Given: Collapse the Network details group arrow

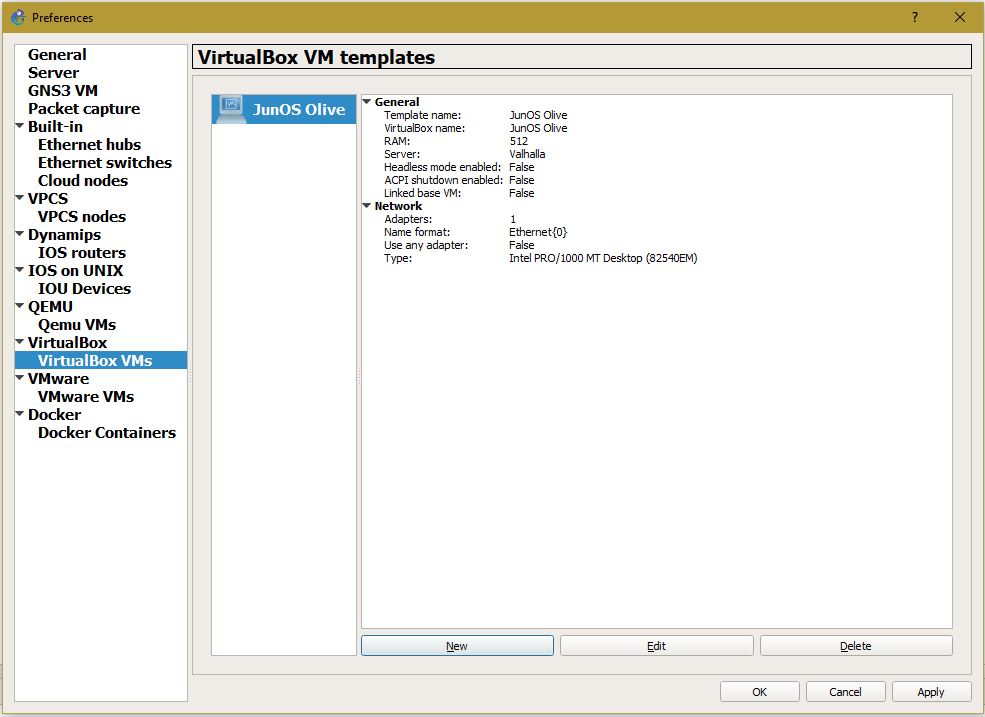Looking at the screenshot, I should coord(367,205).
